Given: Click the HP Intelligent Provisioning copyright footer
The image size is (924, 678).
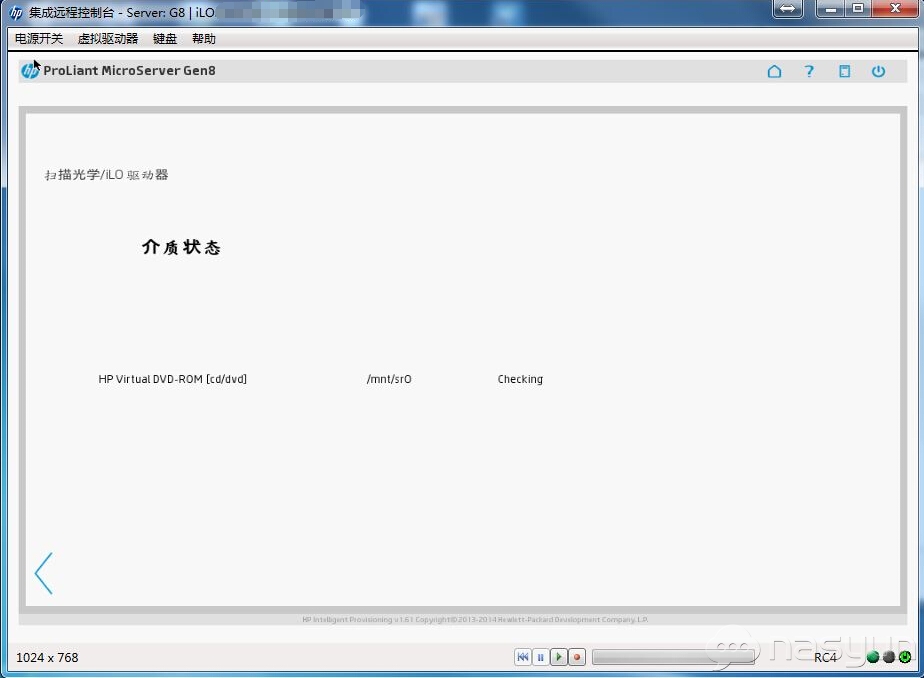Looking at the screenshot, I should point(475,620).
